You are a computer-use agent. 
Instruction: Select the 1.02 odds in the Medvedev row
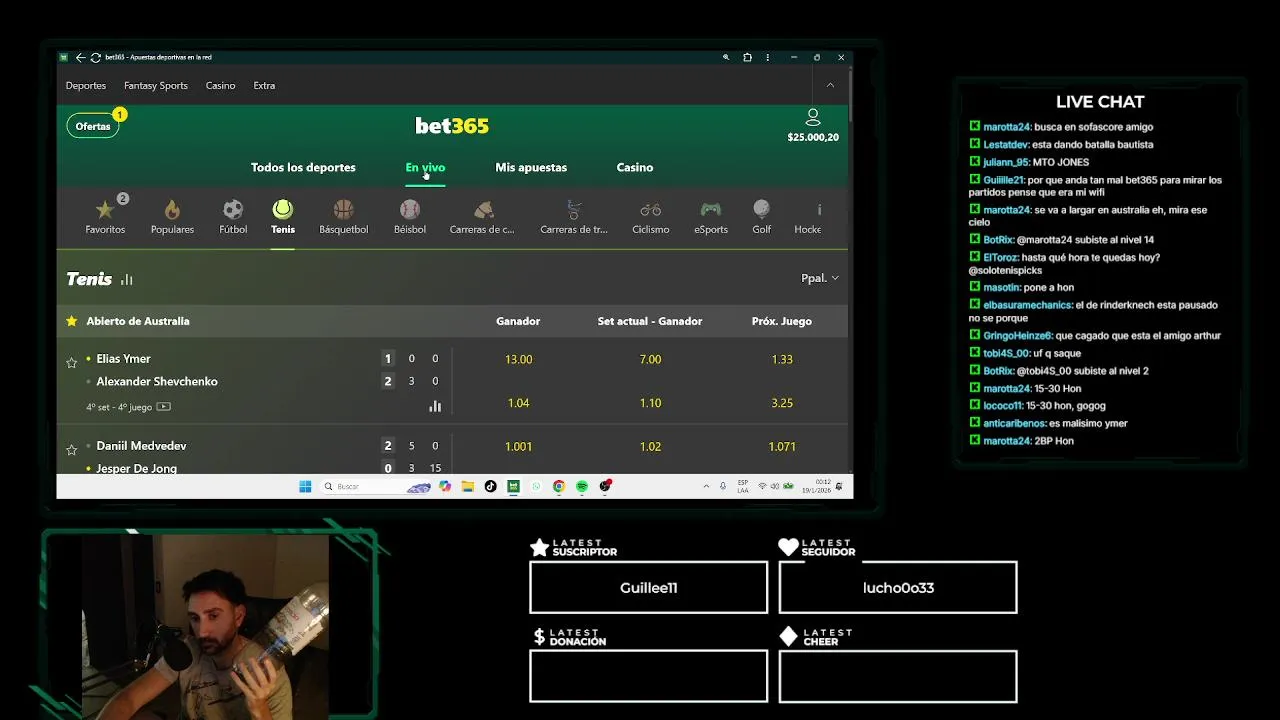(x=650, y=447)
